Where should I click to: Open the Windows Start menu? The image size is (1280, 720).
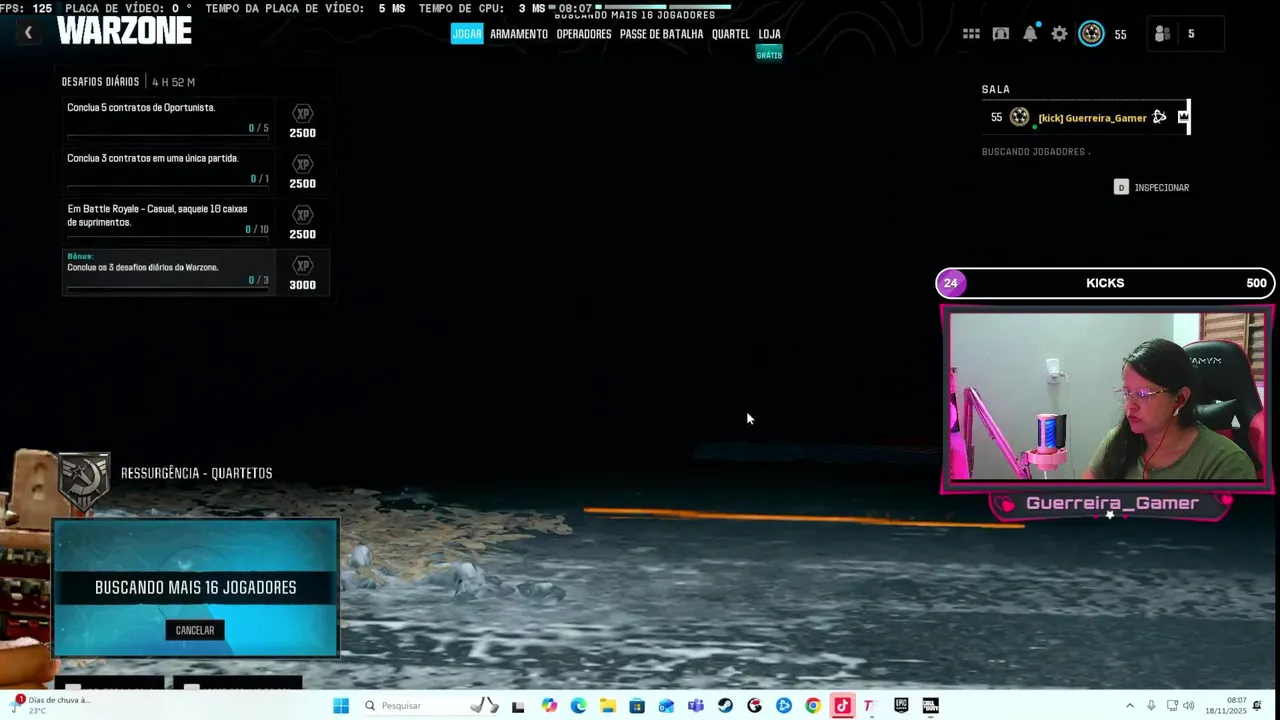341,706
